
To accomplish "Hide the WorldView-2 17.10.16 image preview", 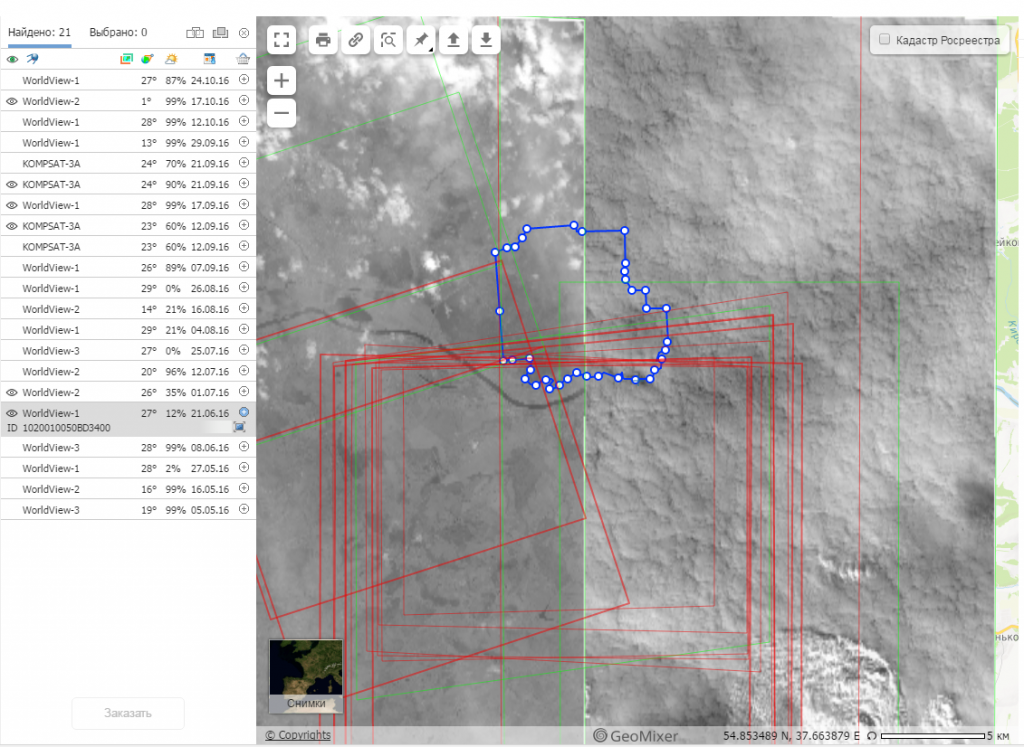I will pyautogui.click(x=12, y=102).
